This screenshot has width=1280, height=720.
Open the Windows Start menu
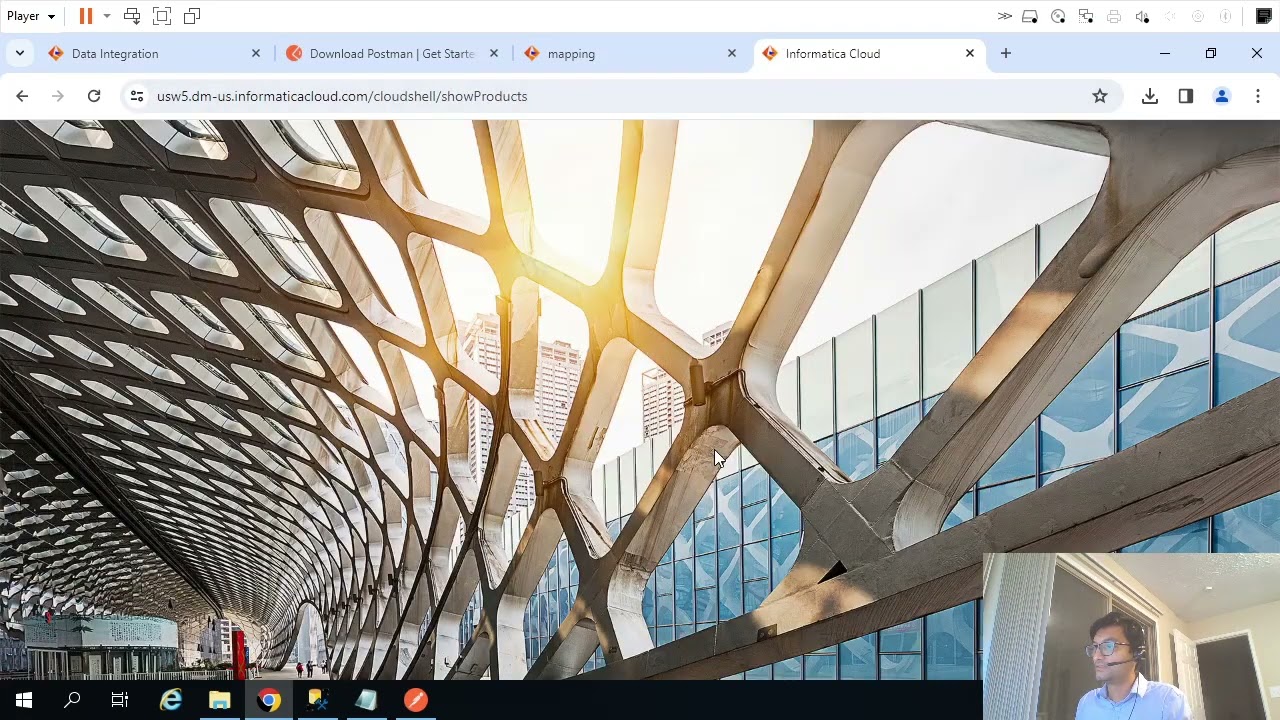(x=24, y=700)
